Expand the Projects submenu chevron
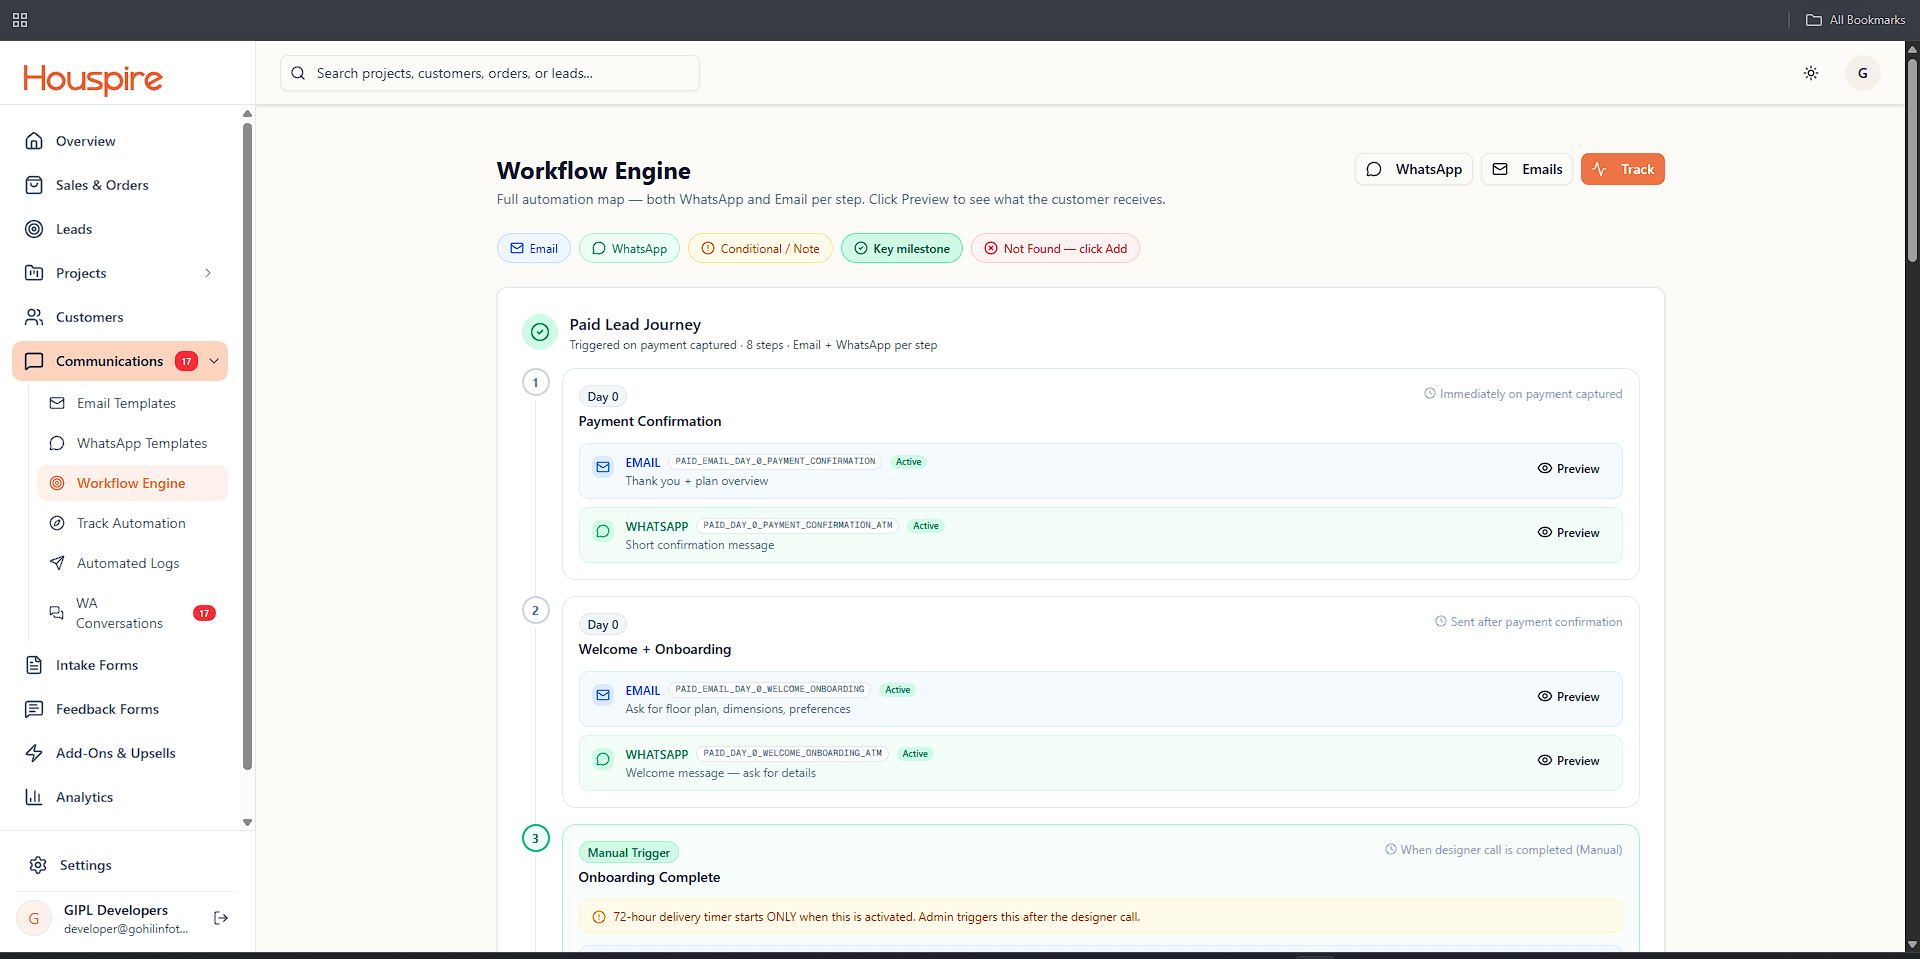The image size is (1920, 959). pos(208,273)
